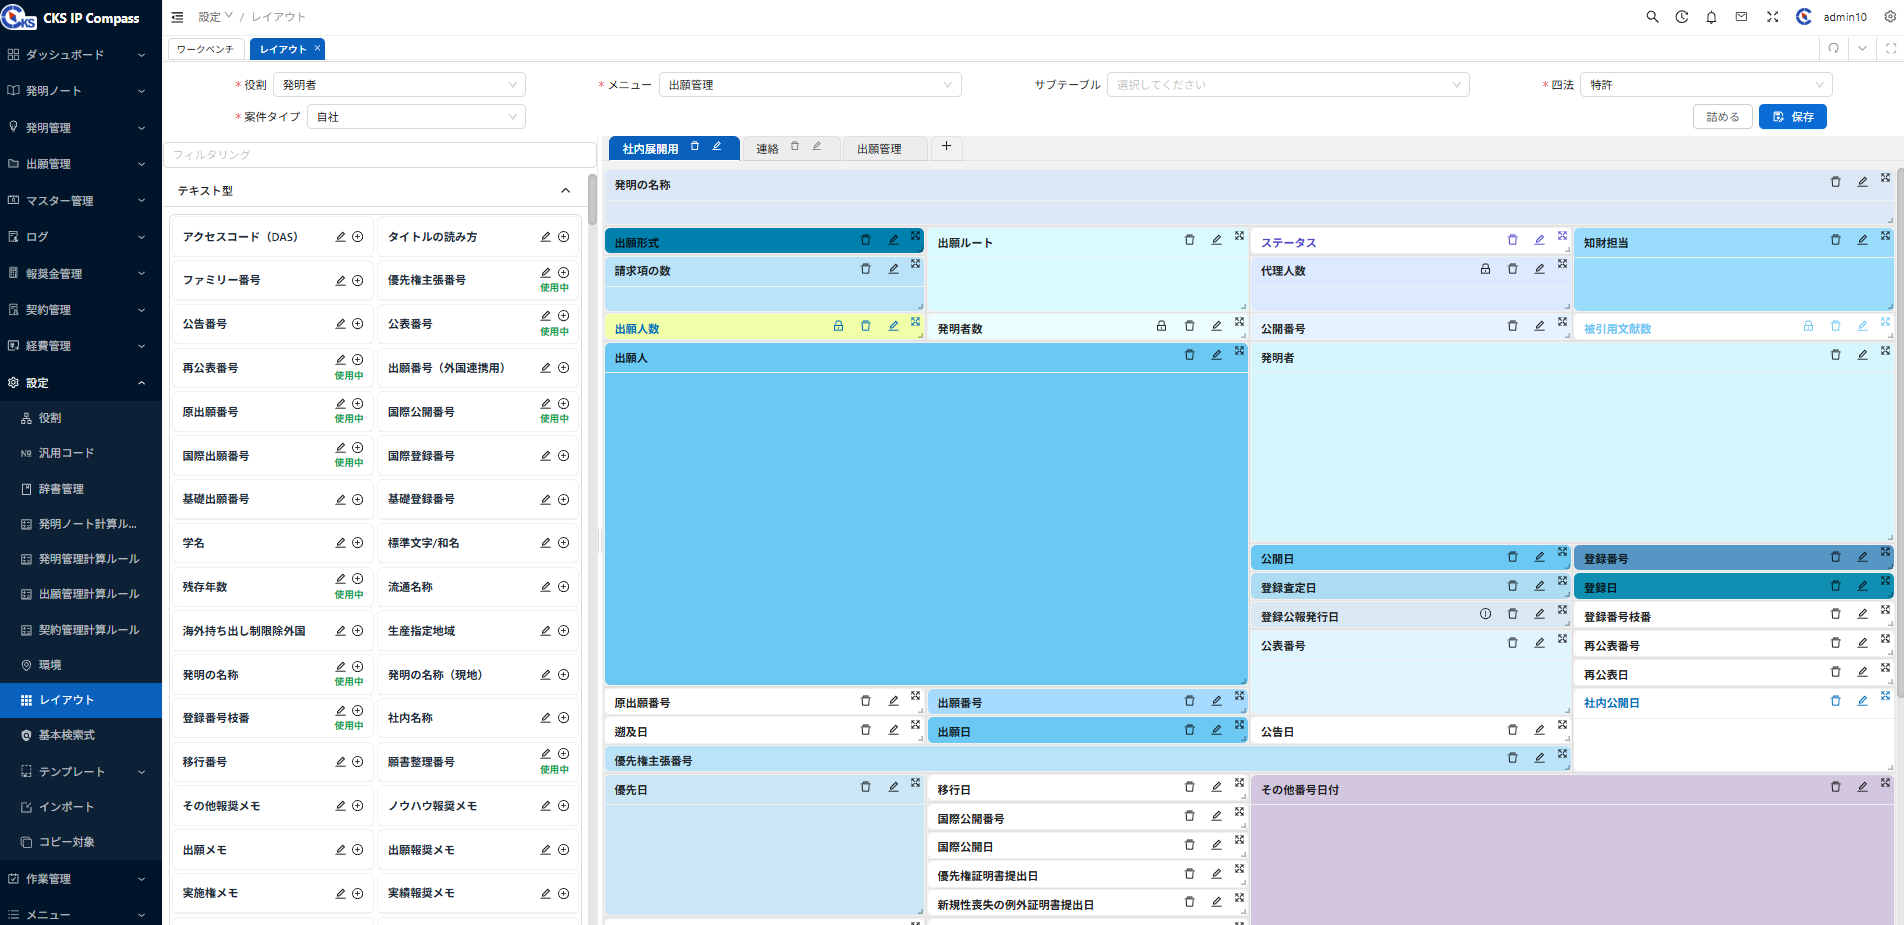Click the 詰める button
Screen dimensions: 1904x925
click(x=1723, y=117)
